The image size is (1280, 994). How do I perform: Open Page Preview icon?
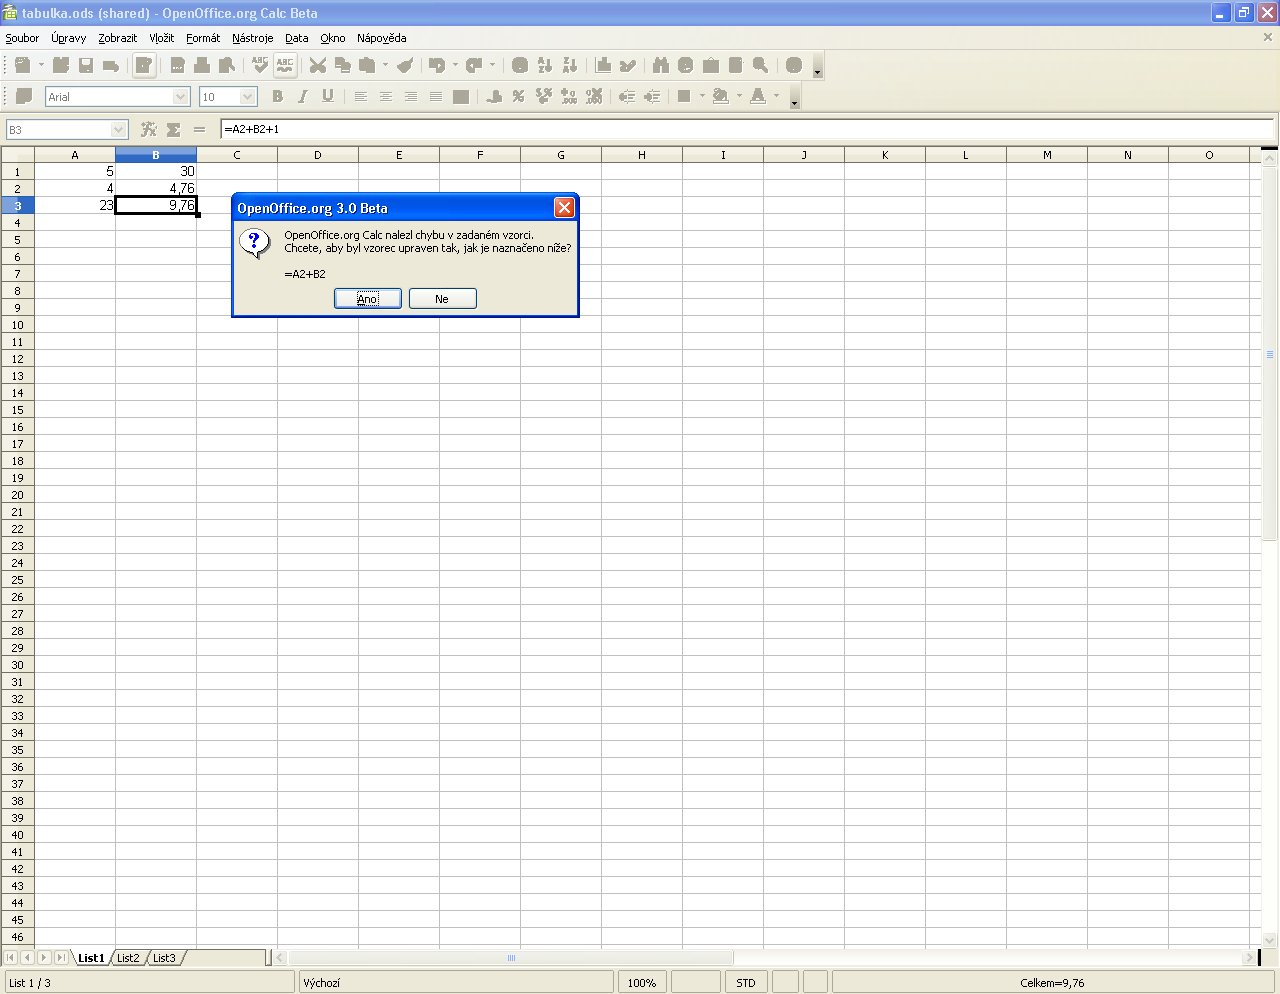(x=227, y=65)
